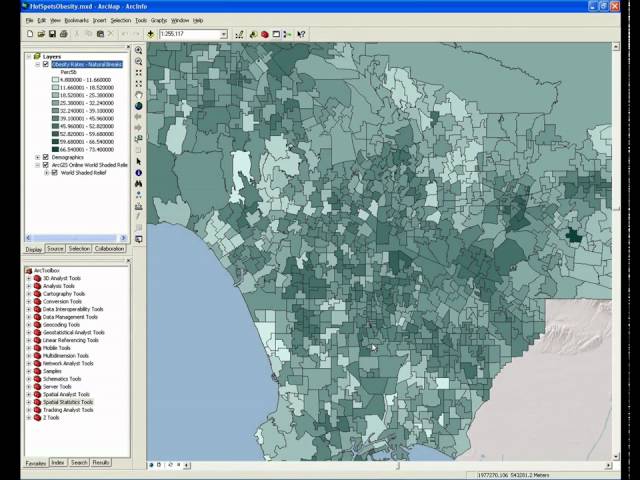Open ArcToolbox Results tab
The width and height of the screenshot is (640, 480).
tap(100, 462)
